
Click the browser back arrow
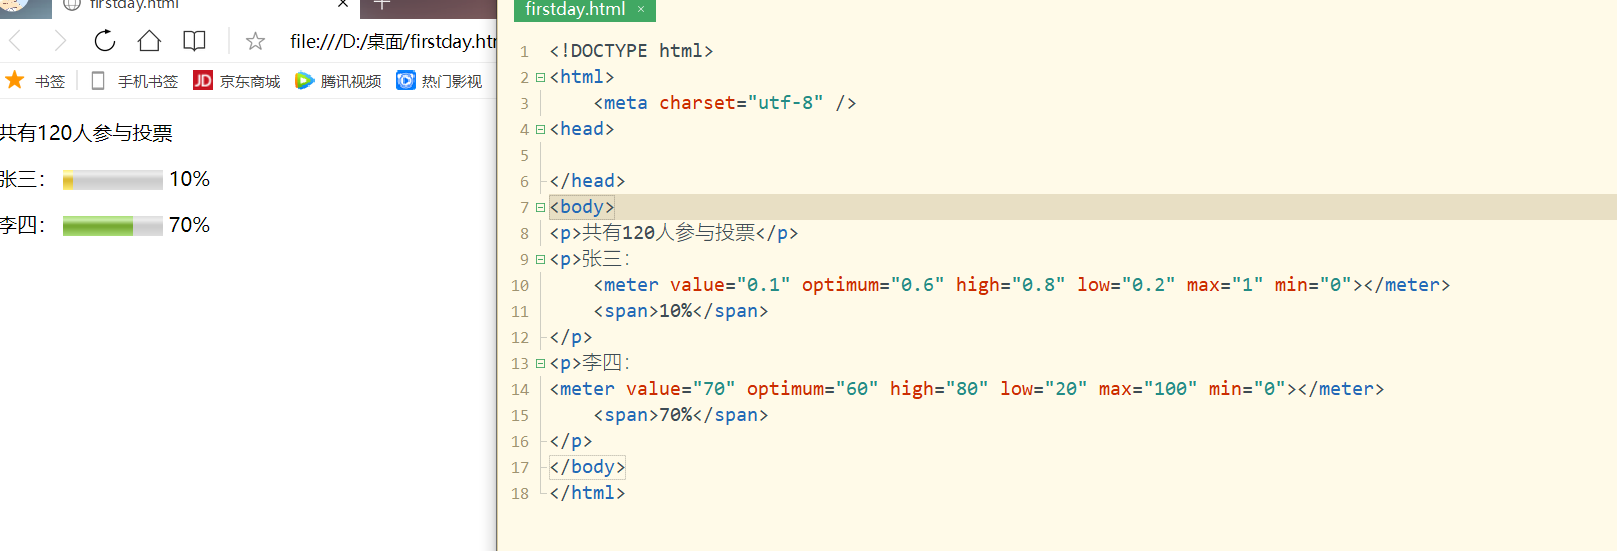coord(15,41)
